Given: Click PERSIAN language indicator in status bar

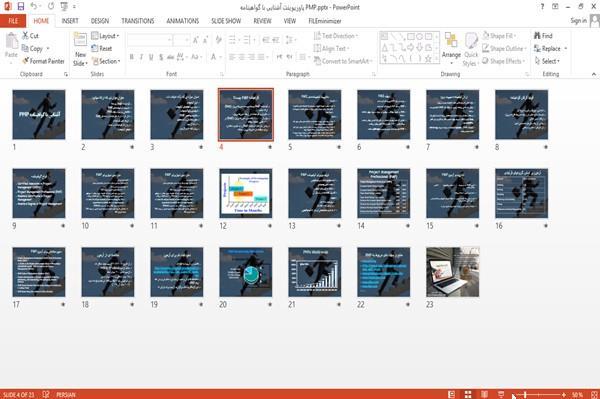Looking at the screenshot, I should click(x=66, y=394).
